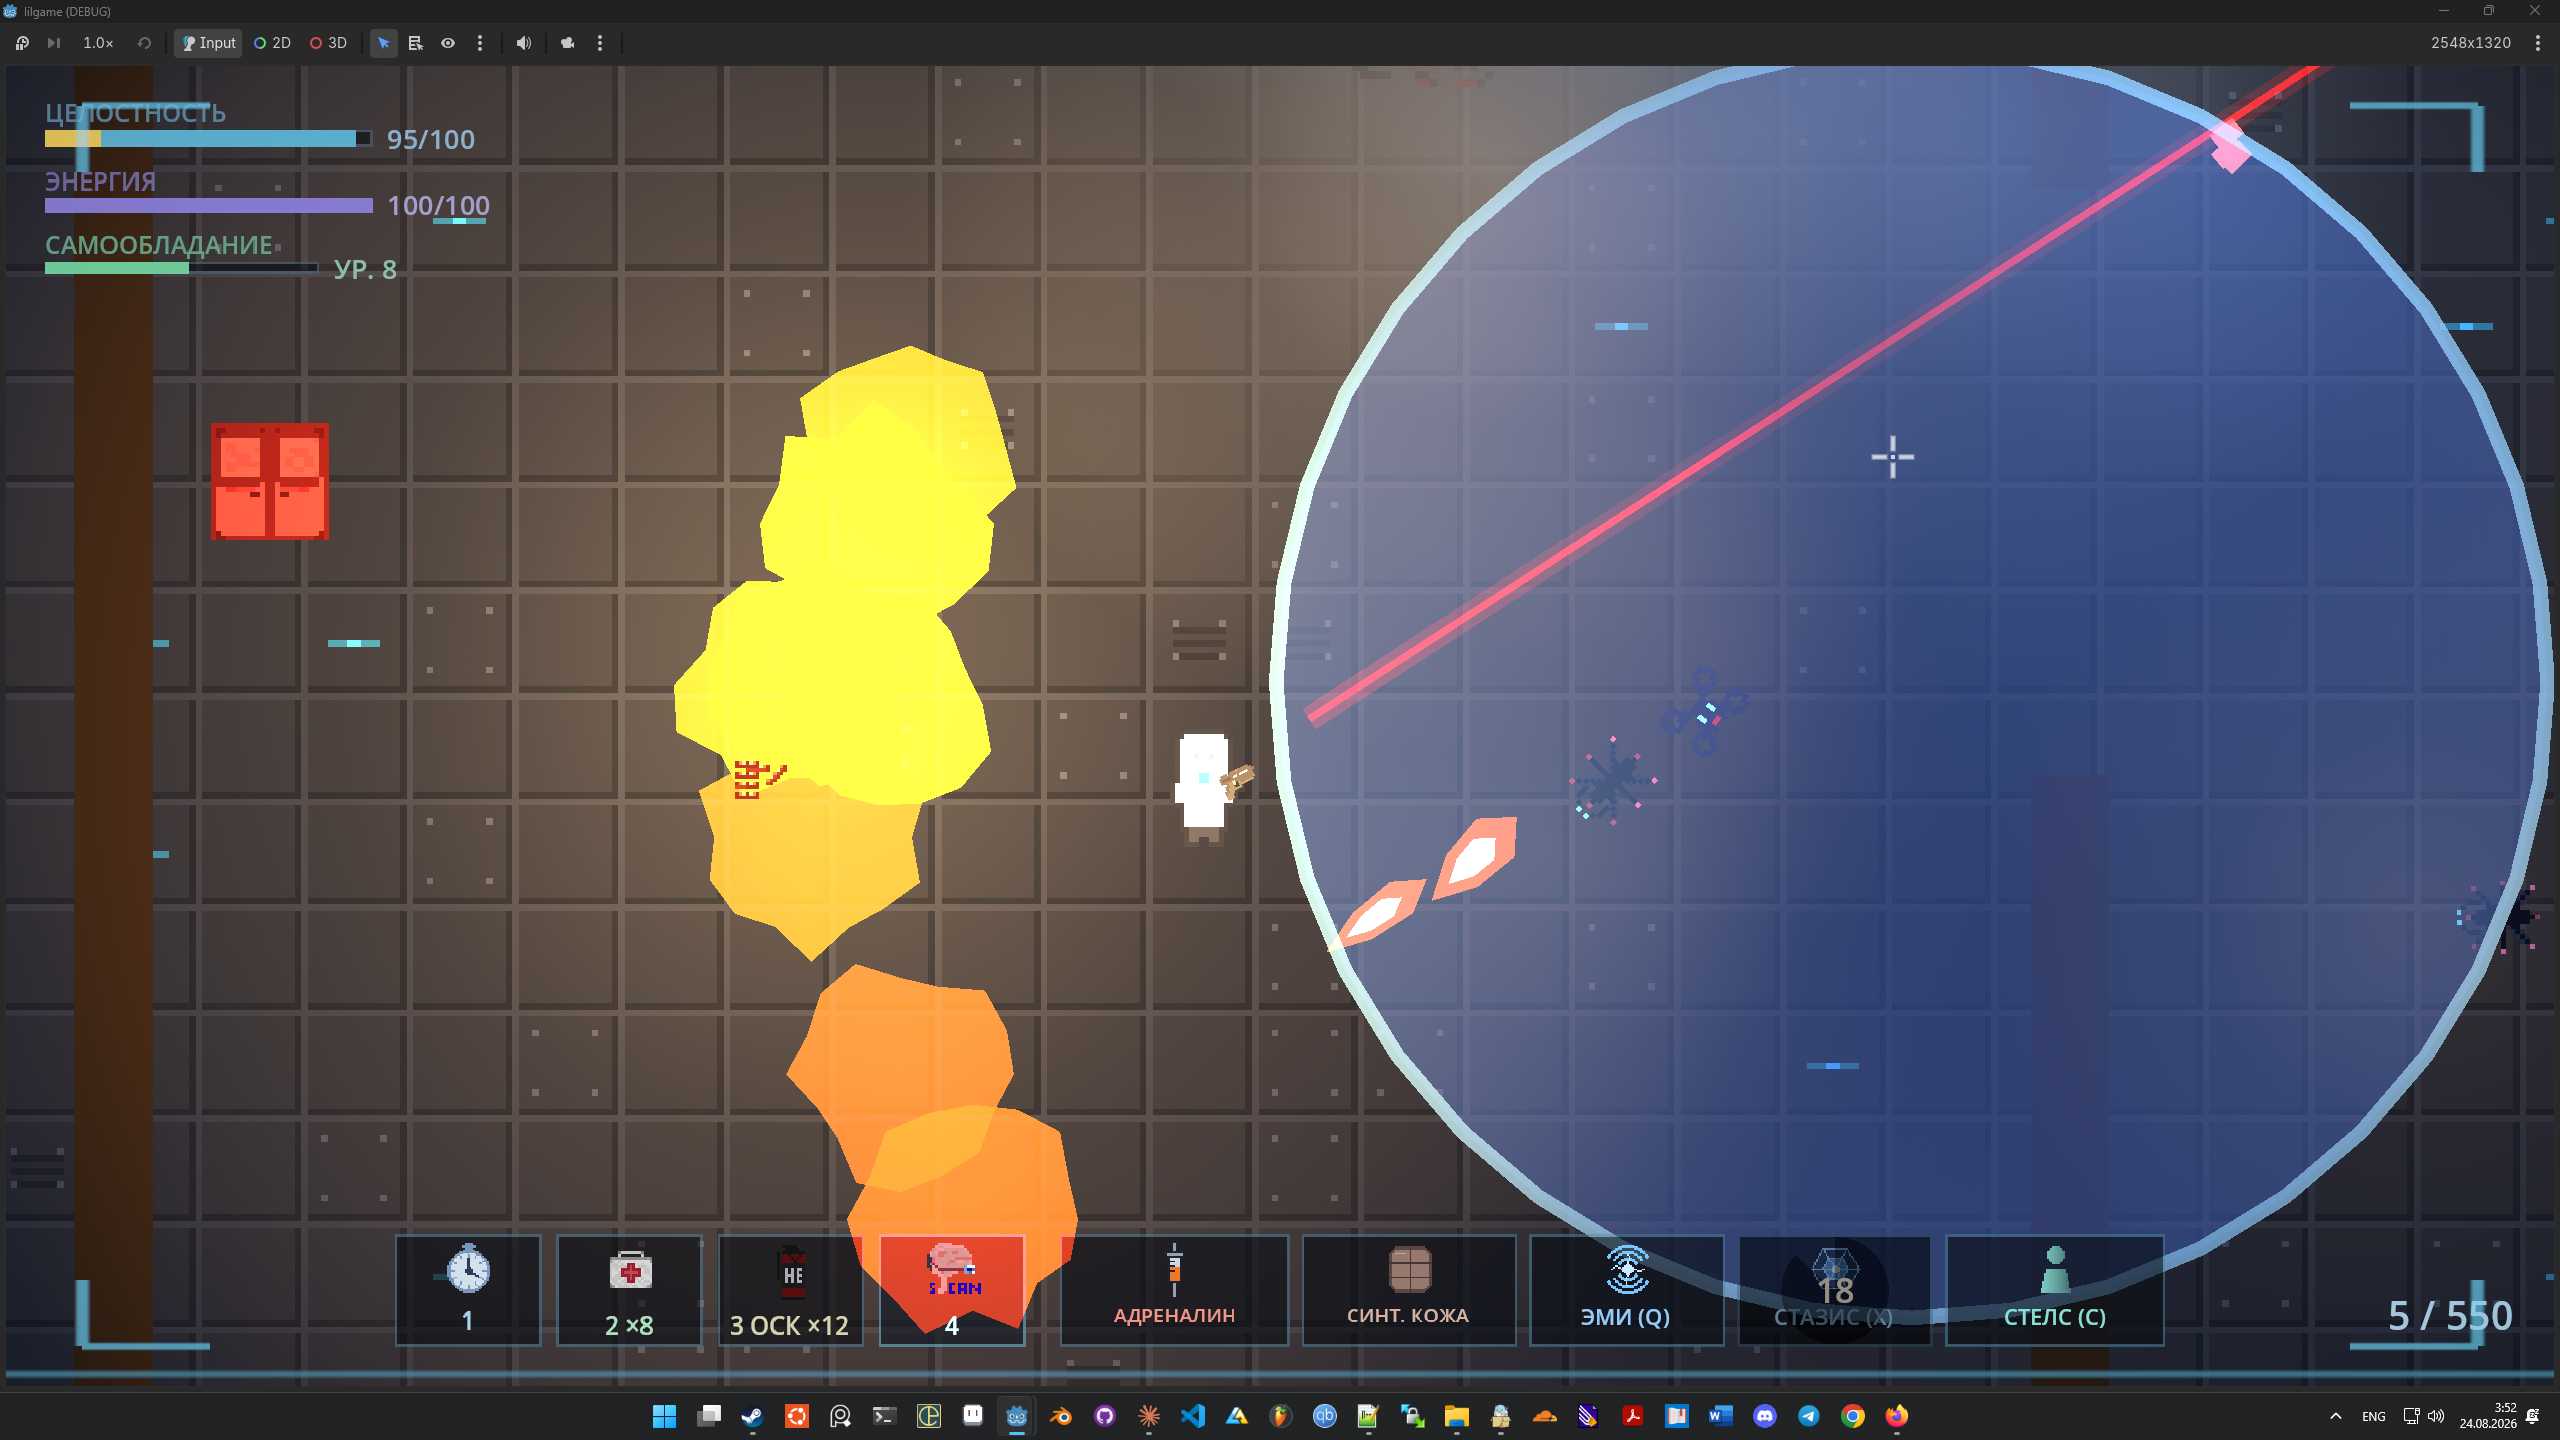The image size is (2560, 1440).
Task: Select the stopwatch item slot 1
Action: [x=468, y=1290]
